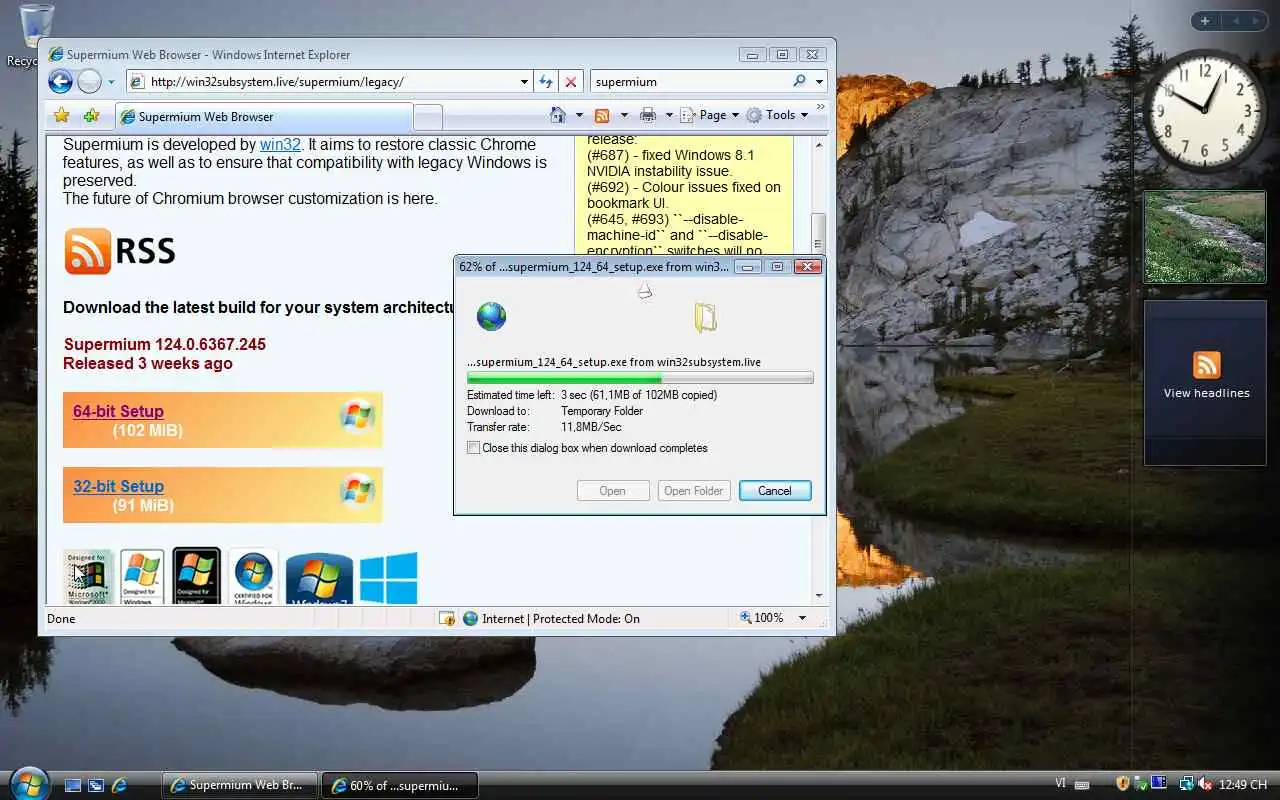Click Switch between windows quick launch icon
Screen dimensions: 1280x800
tap(96, 786)
